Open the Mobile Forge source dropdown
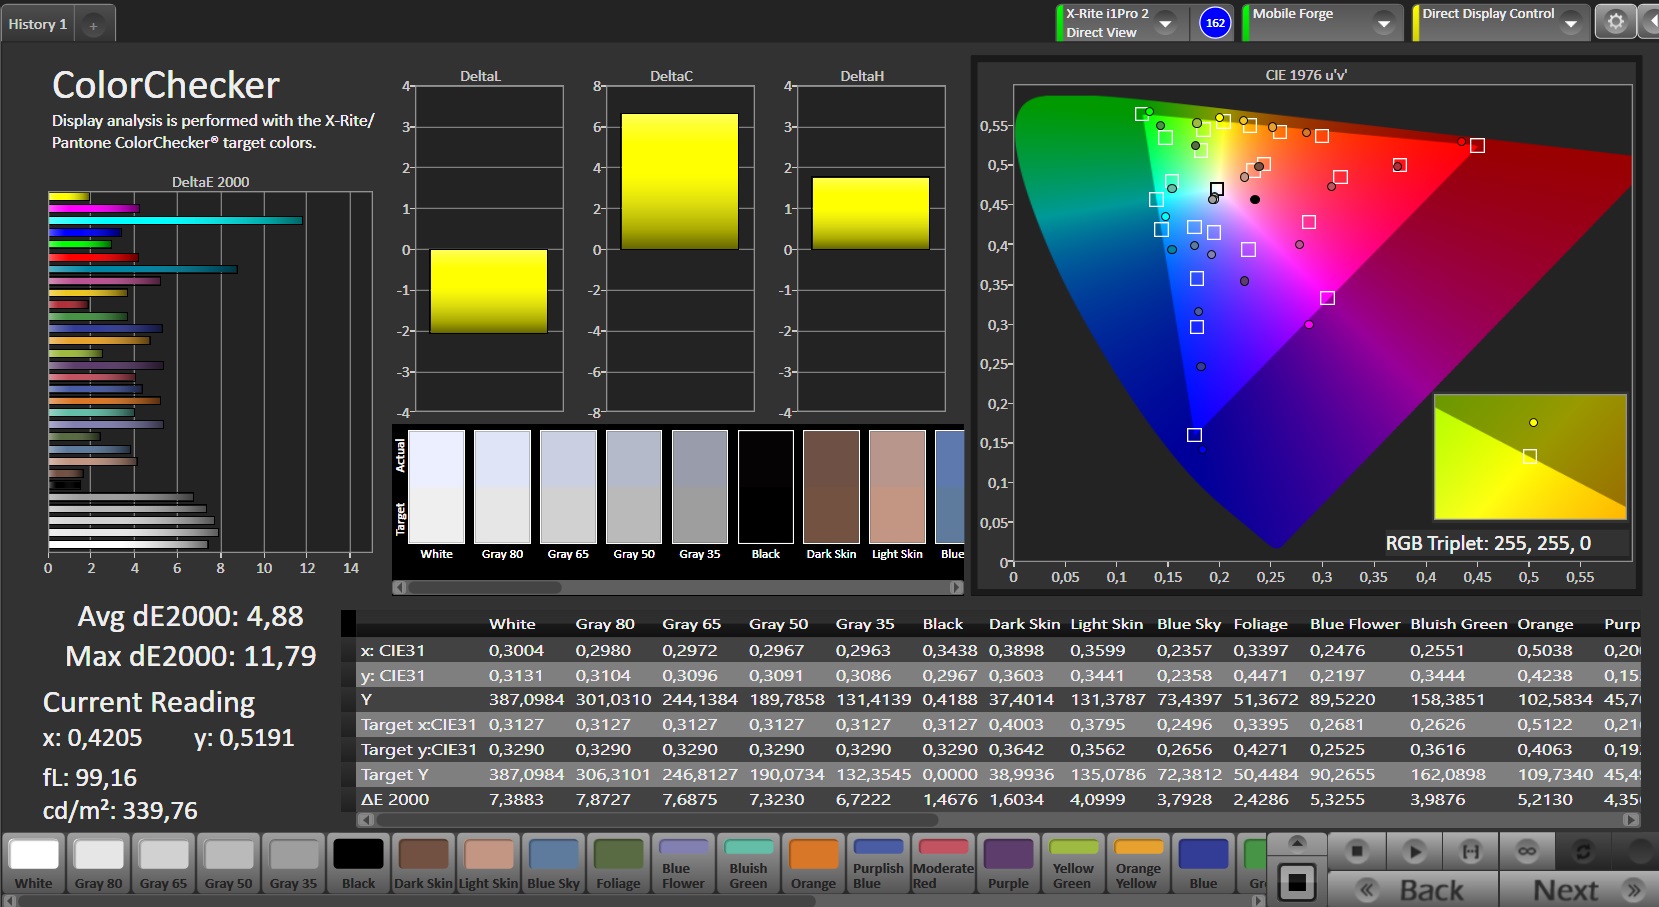The width and height of the screenshot is (1659, 907). pyautogui.click(x=1383, y=23)
